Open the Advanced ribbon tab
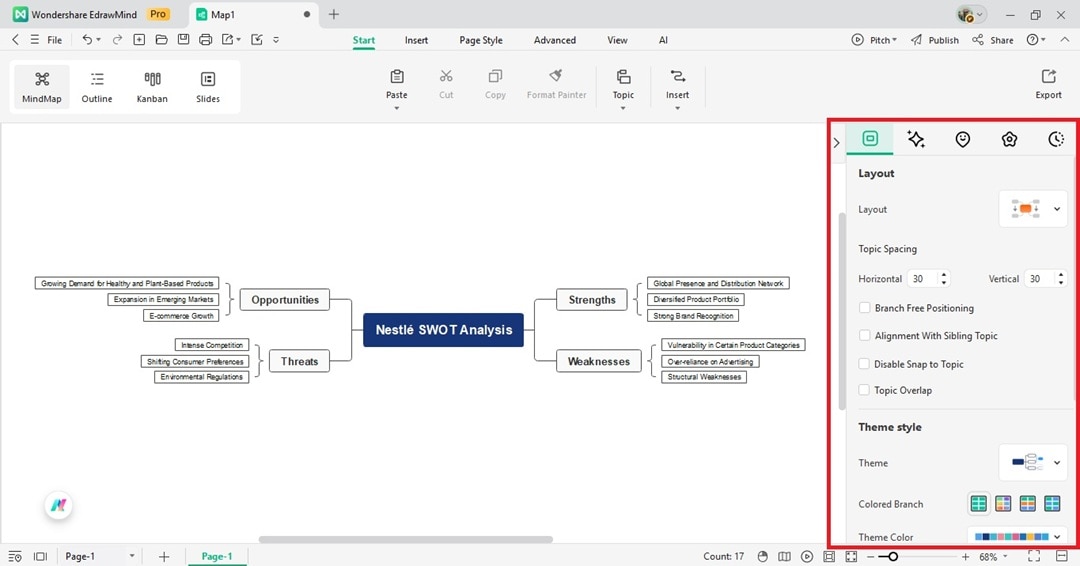Image resolution: width=1080 pixels, height=566 pixels. pyautogui.click(x=554, y=40)
